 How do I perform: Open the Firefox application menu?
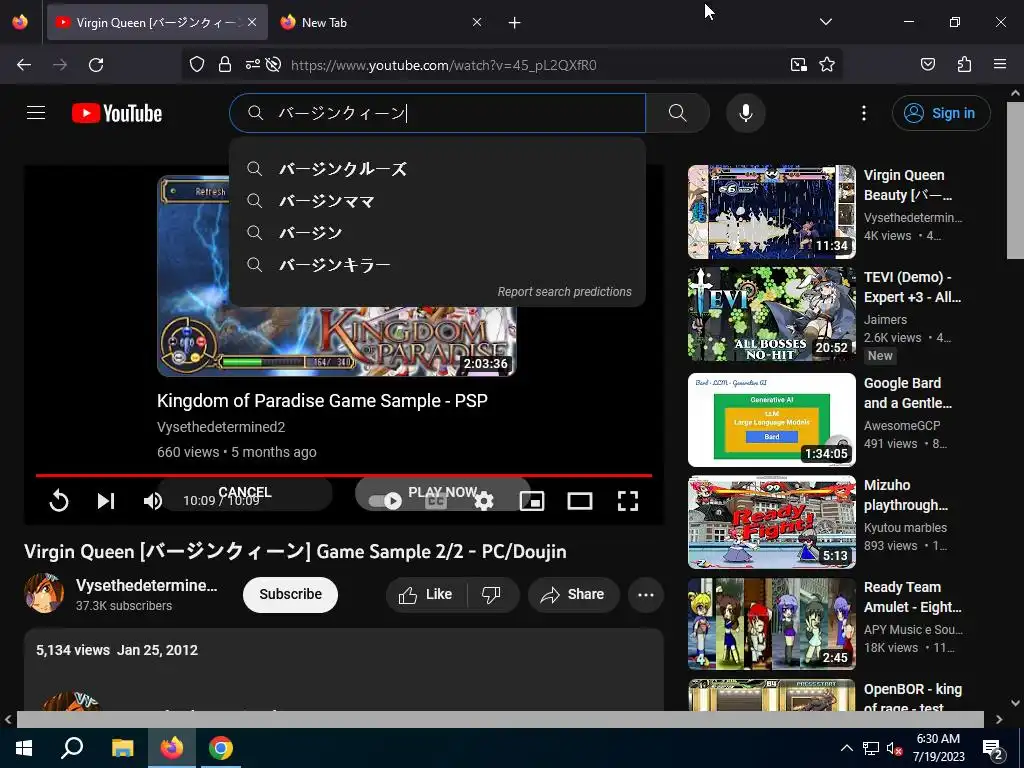coord(1000,65)
